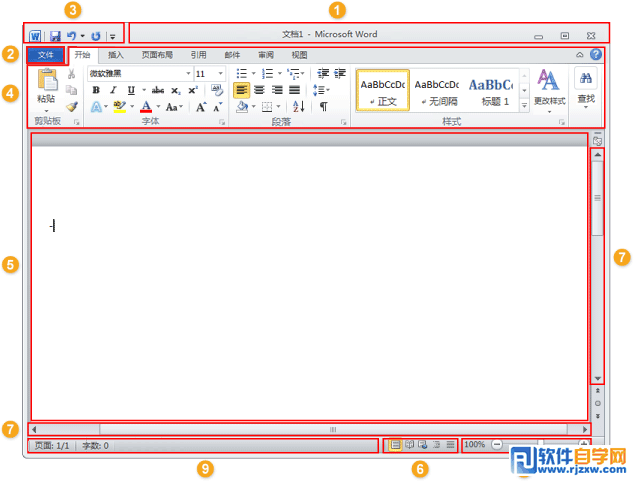The image size is (634, 481).
Task: Open the 文件 file tab
Action: [46, 55]
